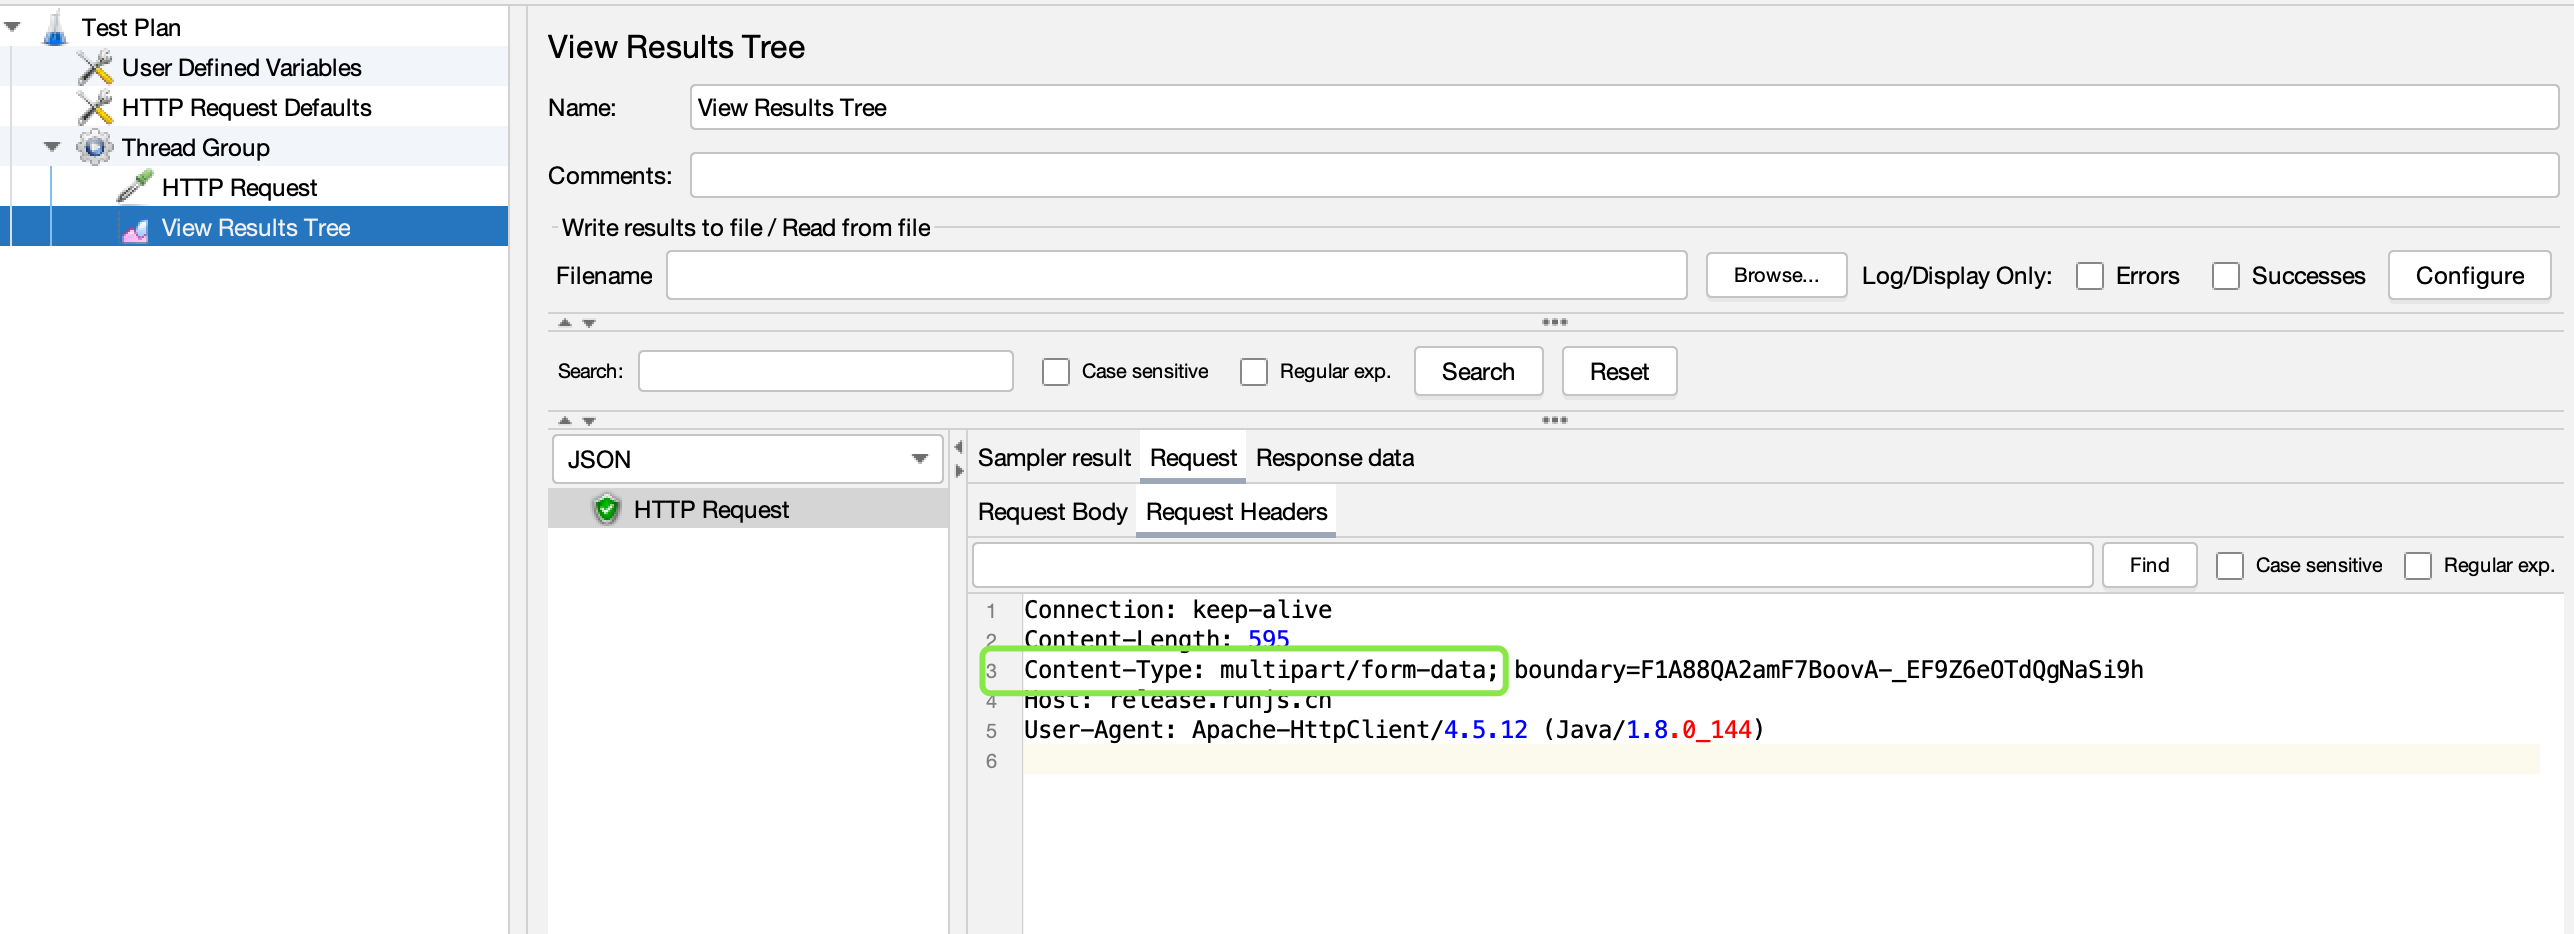Open the Request Body sub-tab
The height and width of the screenshot is (934, 2574).
pos(1052,512)
